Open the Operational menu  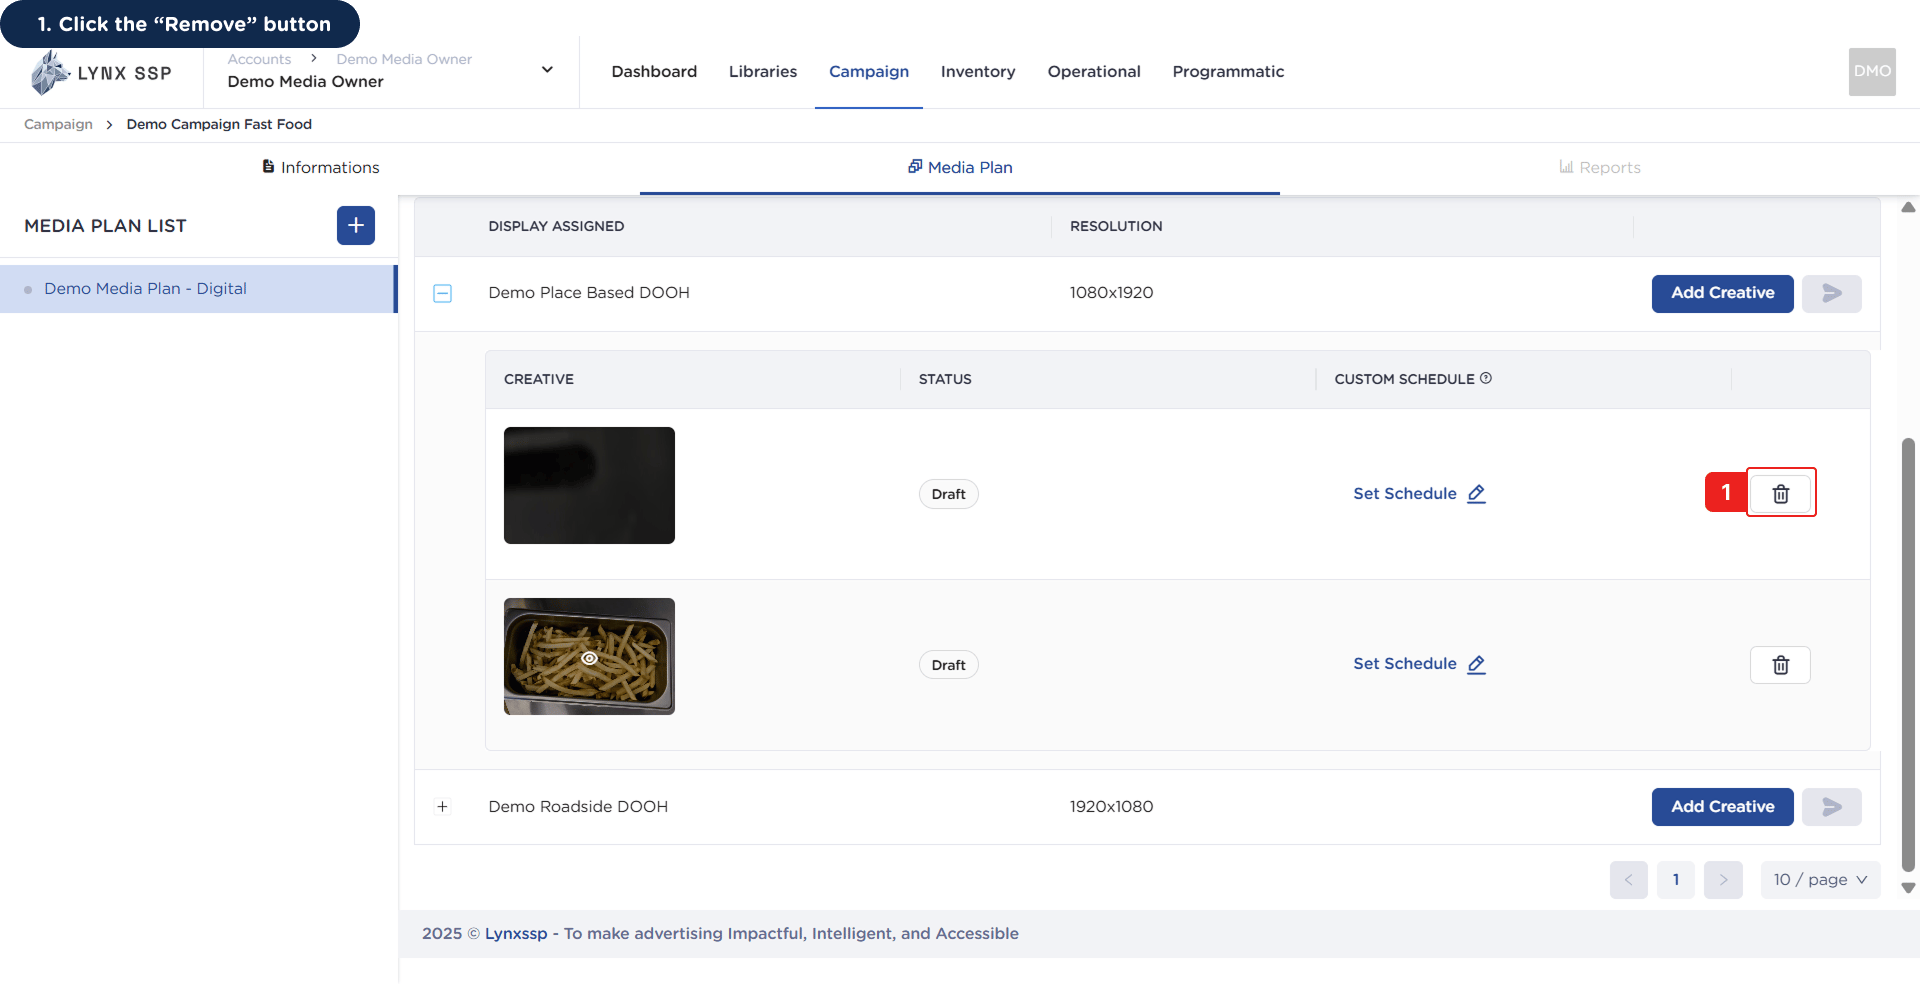1094,72
